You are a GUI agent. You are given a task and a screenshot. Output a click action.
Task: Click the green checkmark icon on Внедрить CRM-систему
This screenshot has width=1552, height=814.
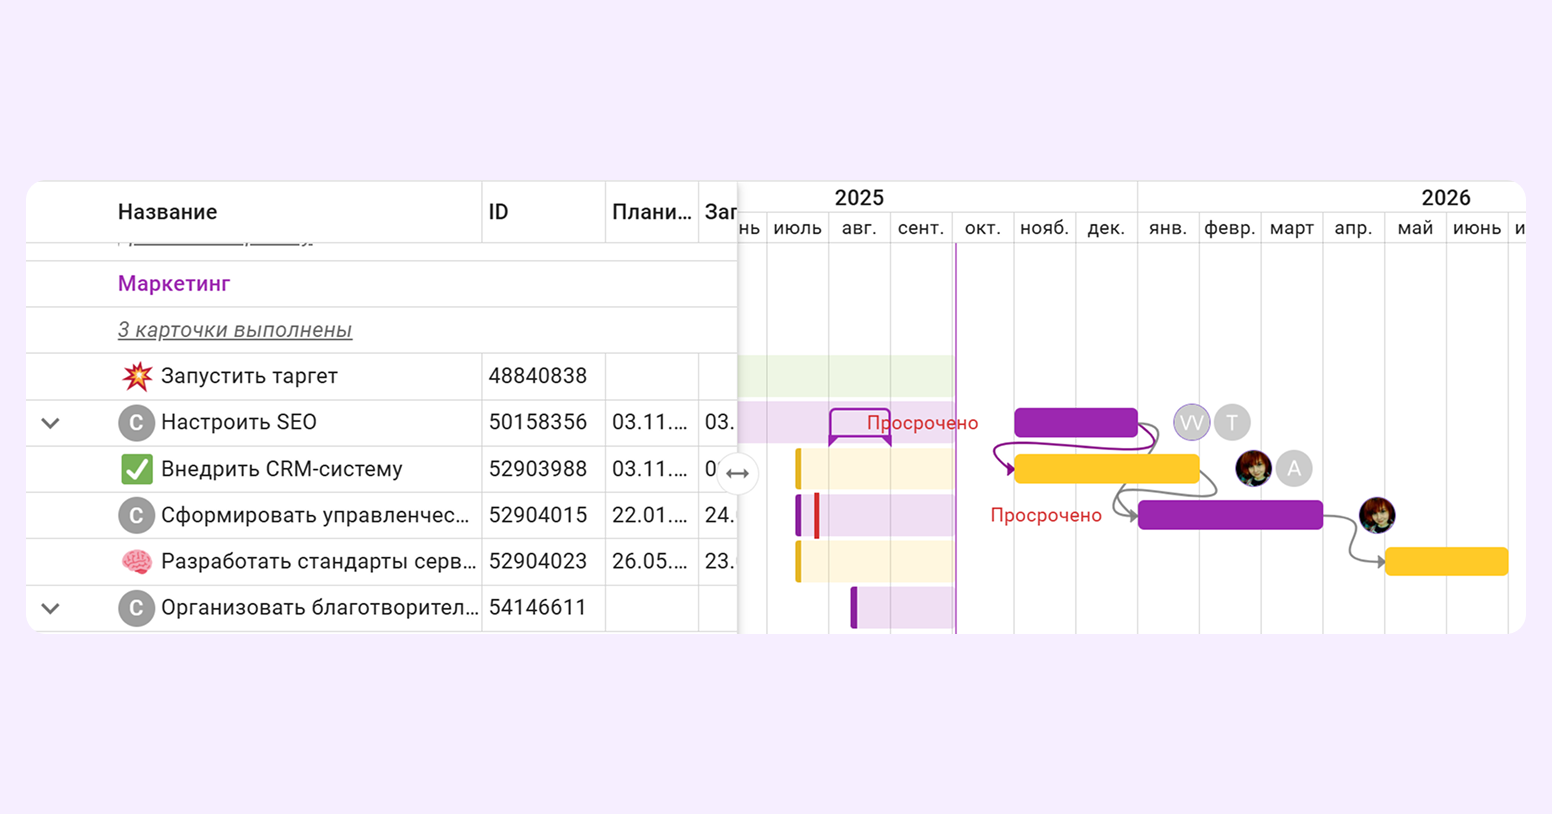tap(137, 469)
